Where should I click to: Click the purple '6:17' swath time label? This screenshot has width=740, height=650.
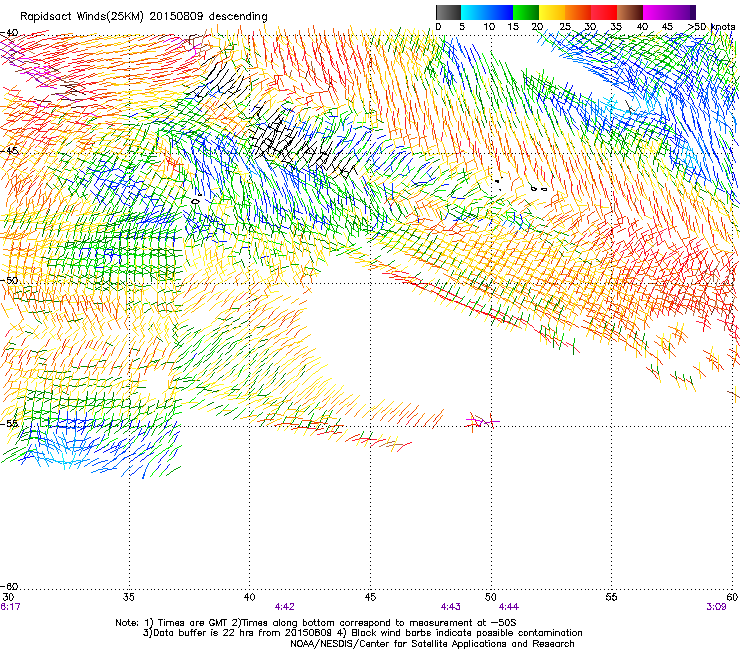(10, 607)
